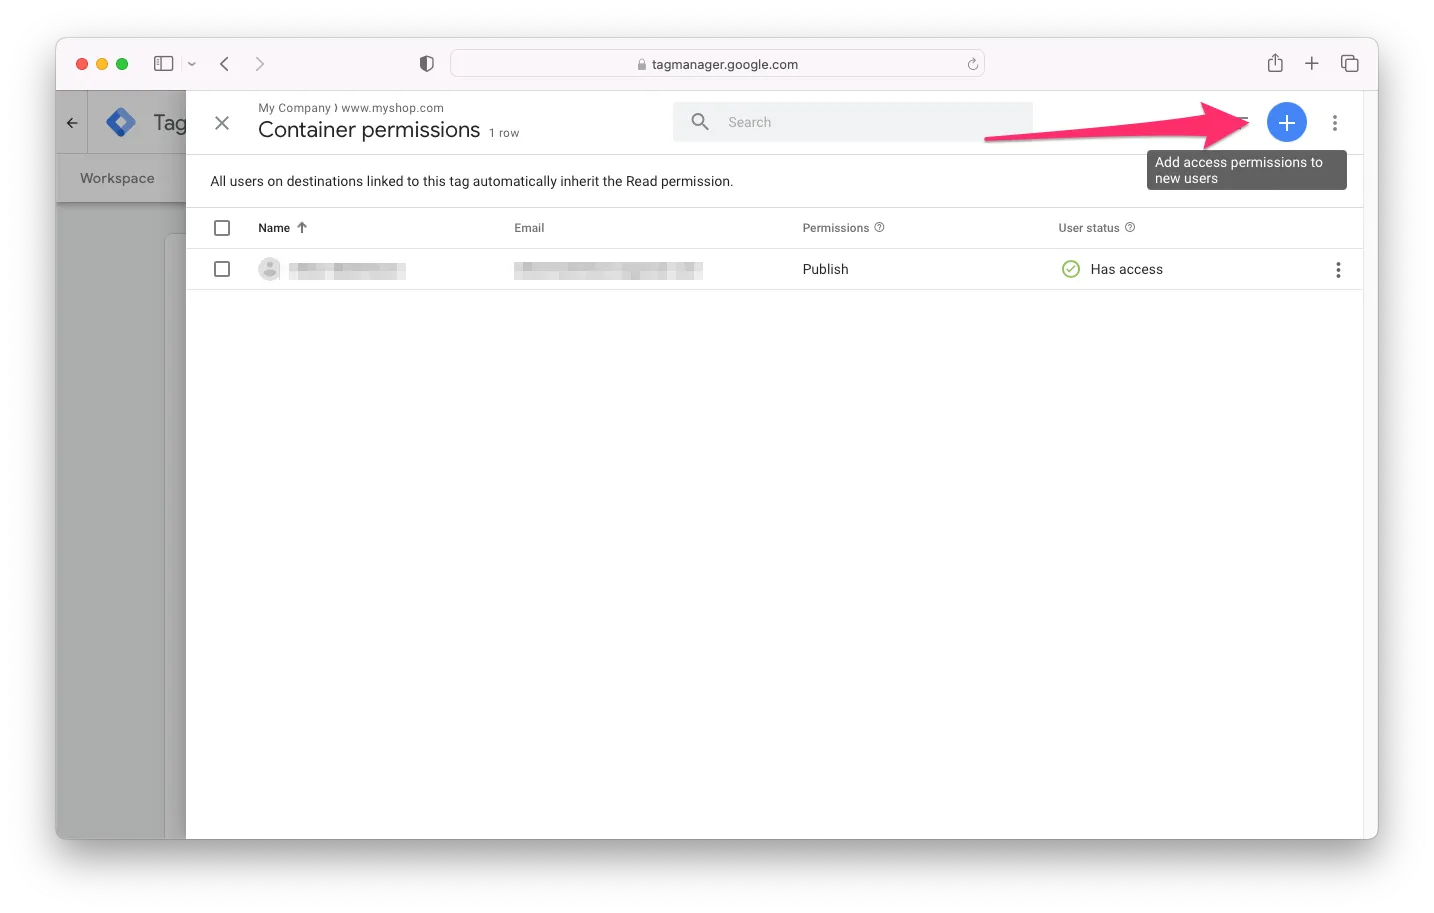The image size is (1434, 913).
Task: Click the search magnifier icon
Action: click(x=700, y=122)
